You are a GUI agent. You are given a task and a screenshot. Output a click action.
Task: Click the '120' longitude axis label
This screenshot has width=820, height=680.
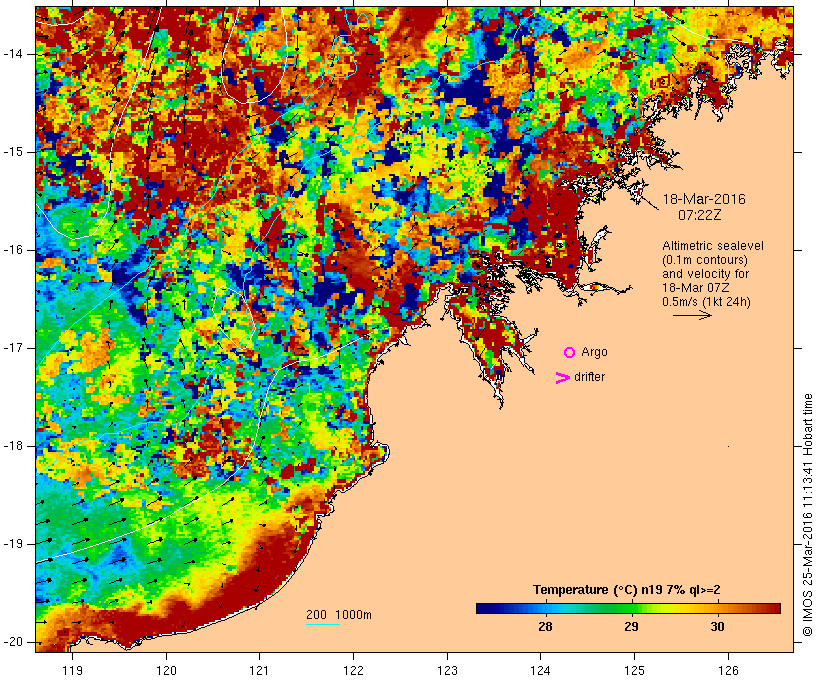(x=166, y=670)
